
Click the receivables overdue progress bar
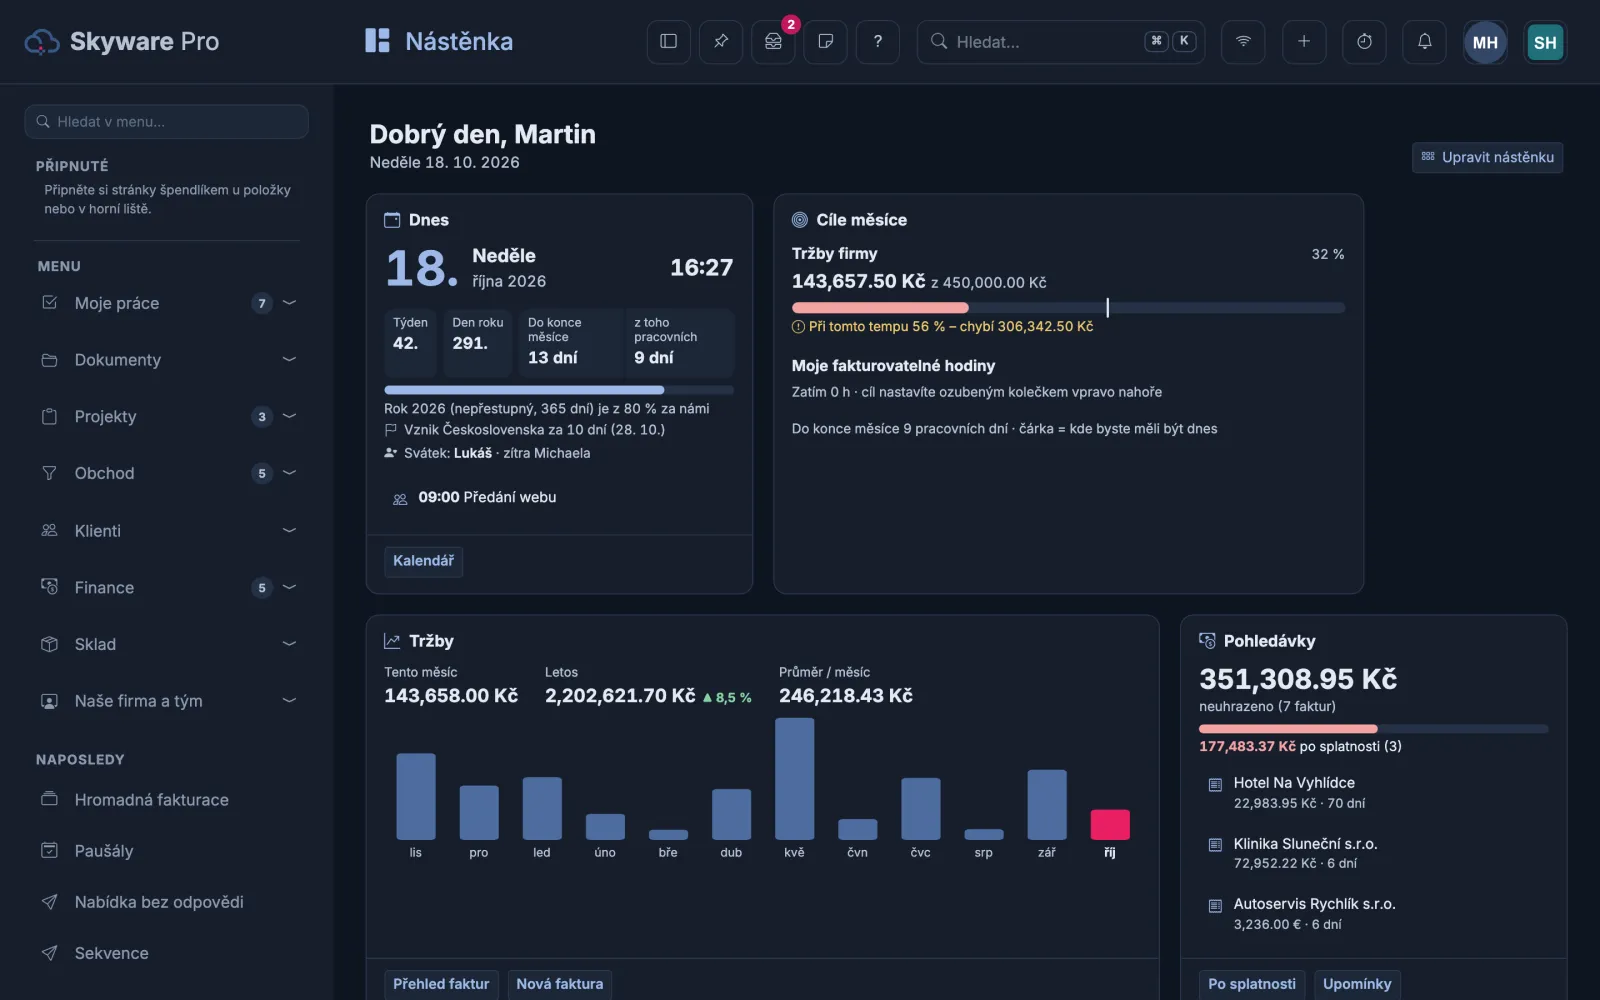pos(1373,729)
